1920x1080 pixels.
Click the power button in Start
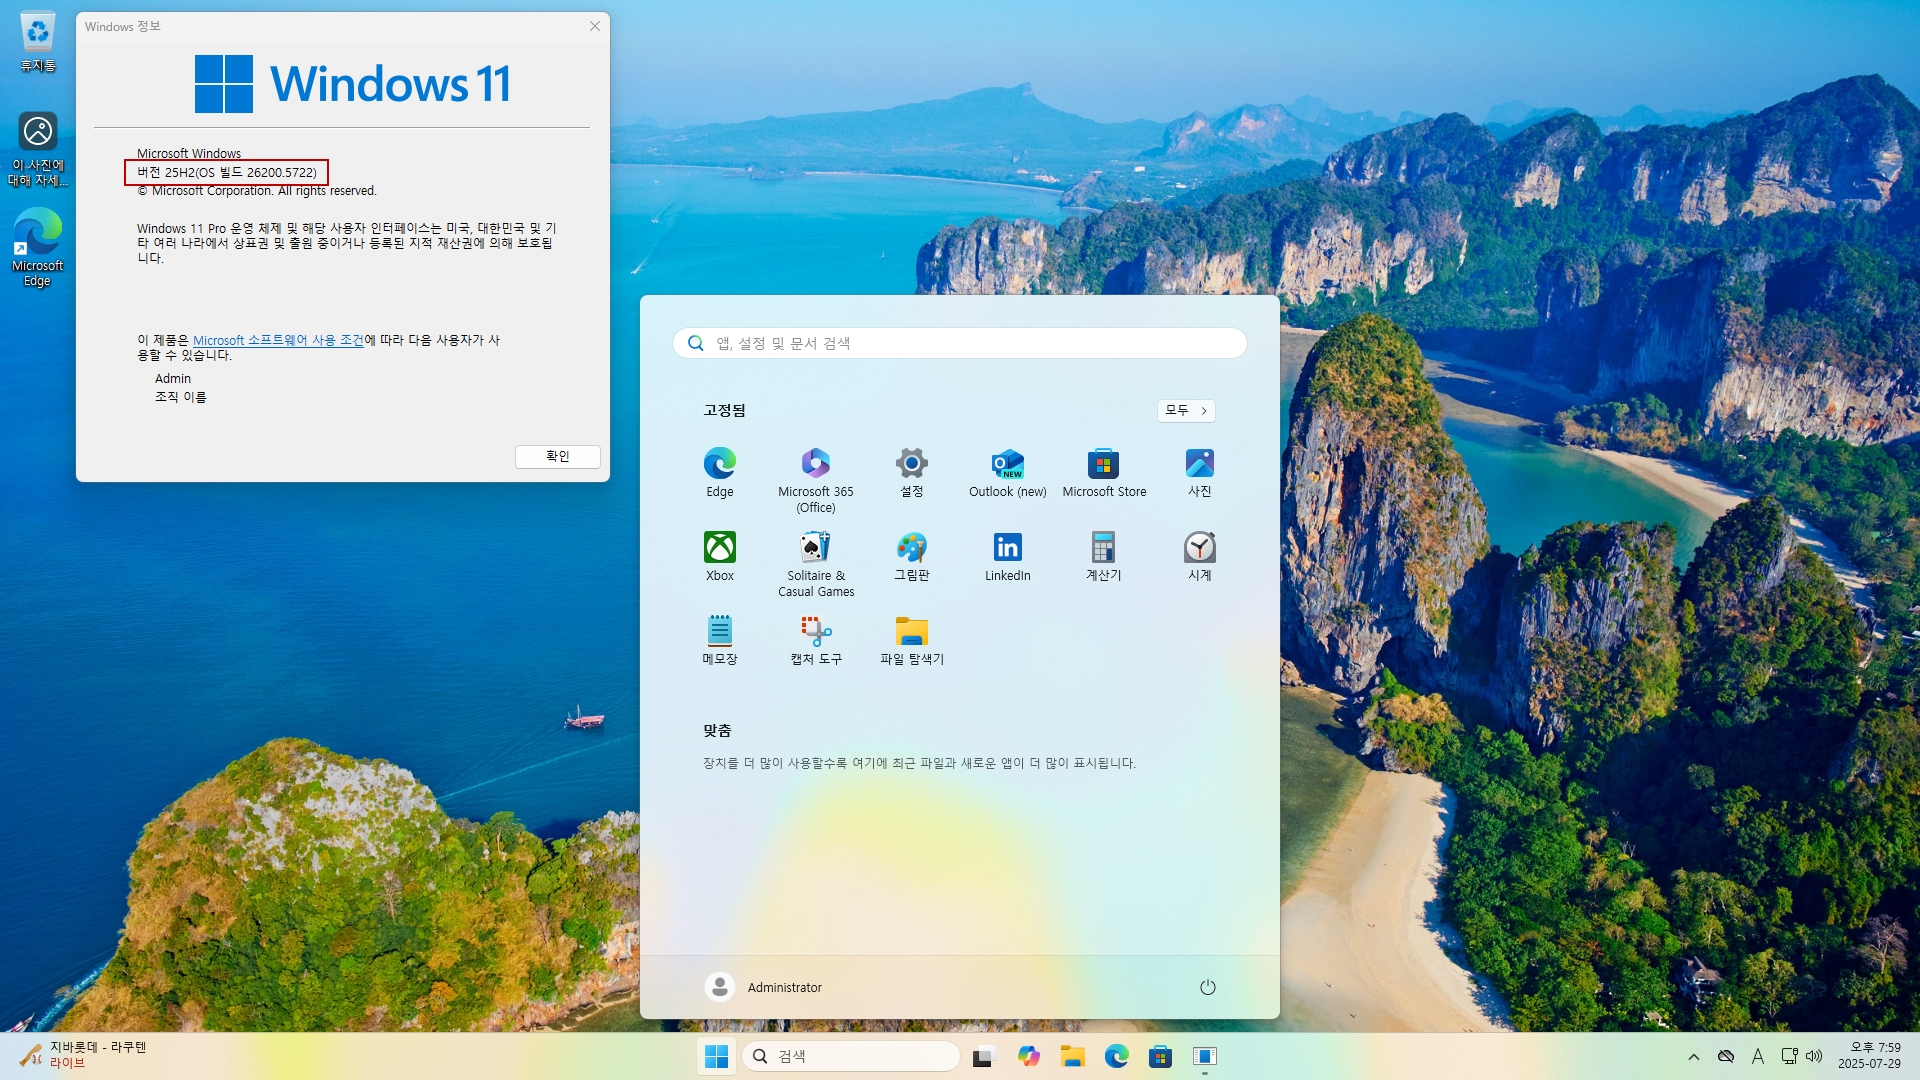pos(1207,987)
